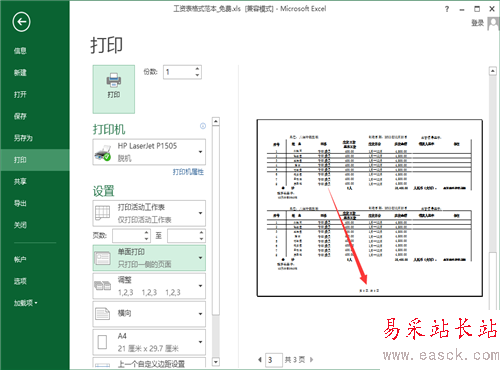Click the collate pages icon
This screenshot has width=500, height=370.
pos(102,286)
